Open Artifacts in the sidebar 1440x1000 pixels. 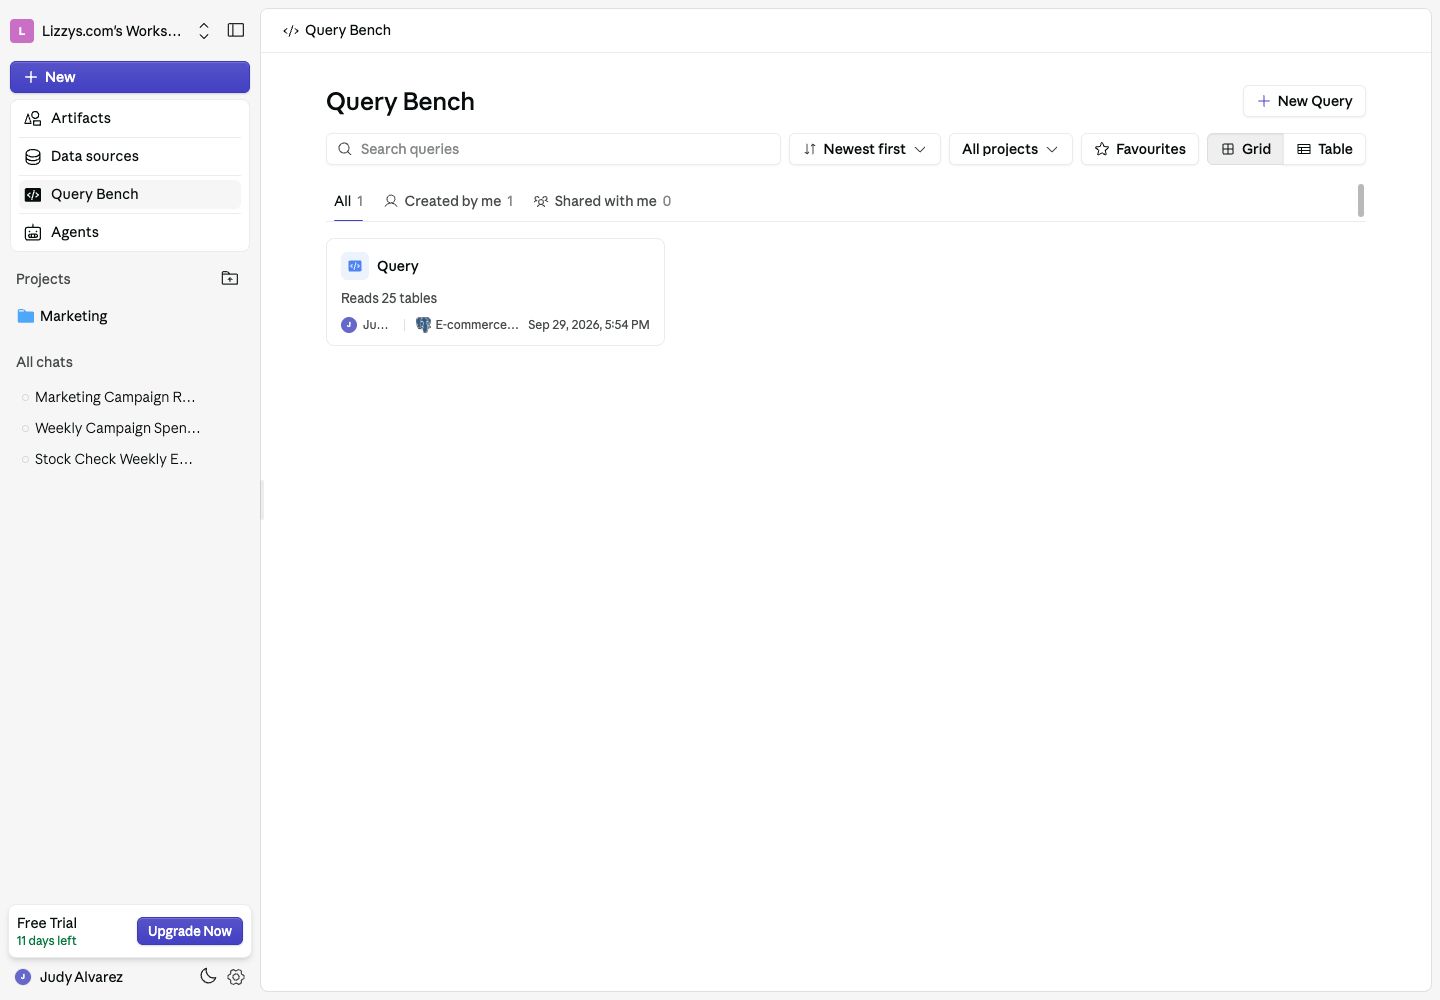(130, 118)
